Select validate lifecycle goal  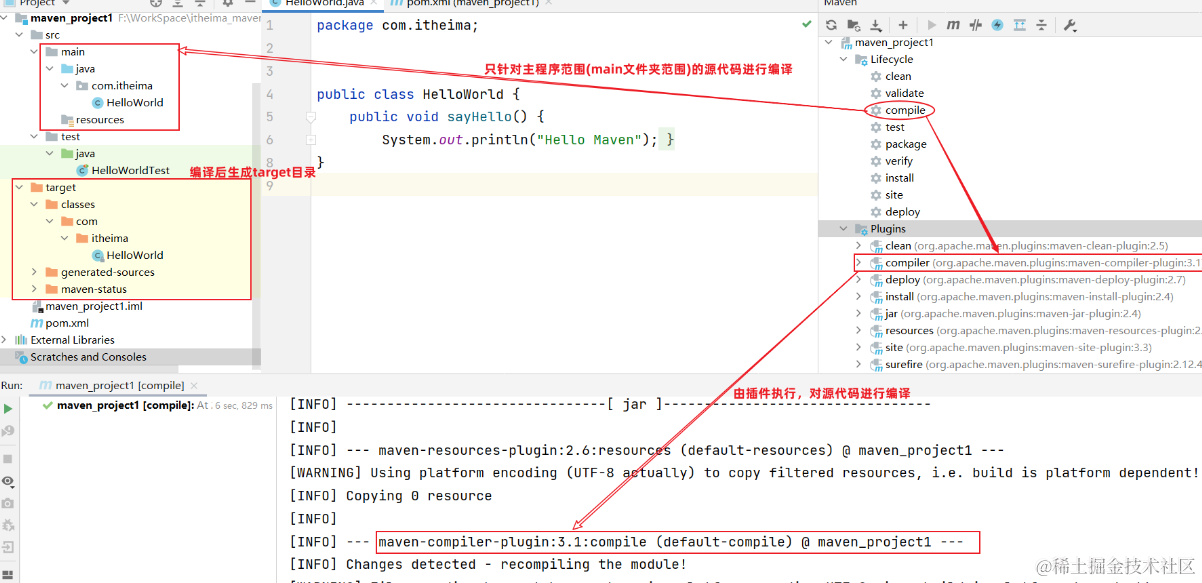897,94
